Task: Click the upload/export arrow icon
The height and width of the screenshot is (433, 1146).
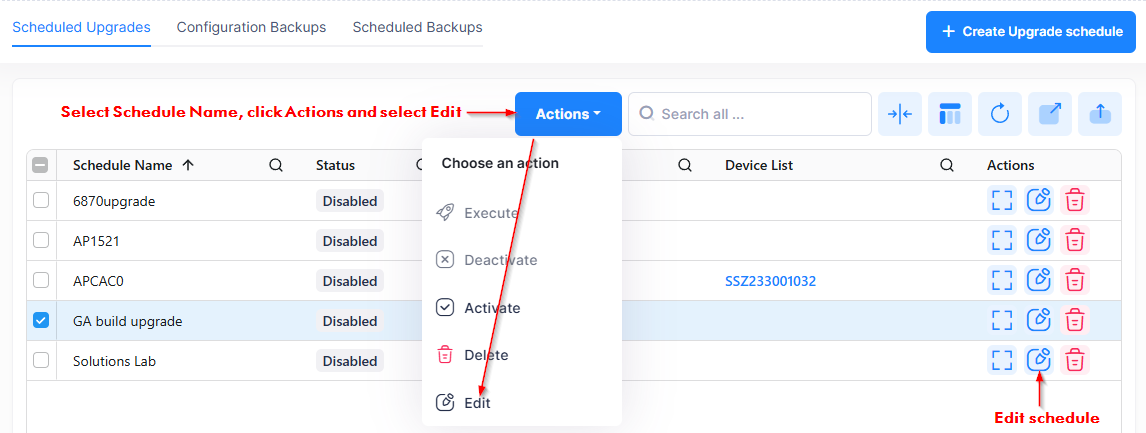Action: (1099, 114)
